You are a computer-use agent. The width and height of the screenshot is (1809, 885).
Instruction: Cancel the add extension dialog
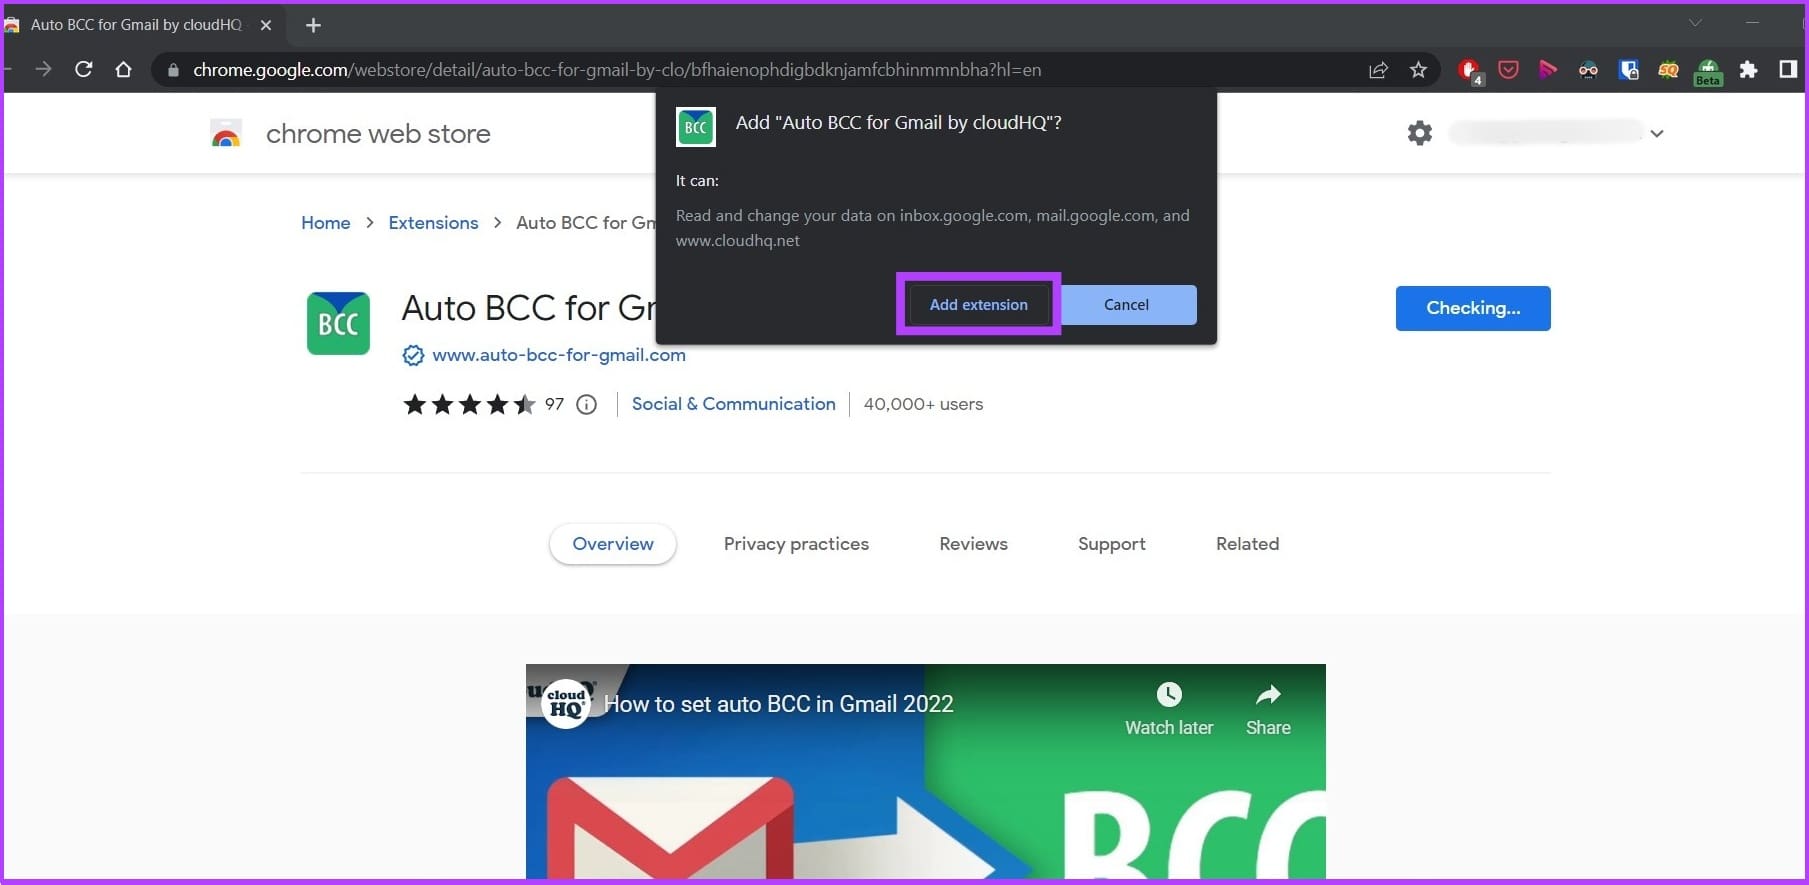tap(1126, 304)
